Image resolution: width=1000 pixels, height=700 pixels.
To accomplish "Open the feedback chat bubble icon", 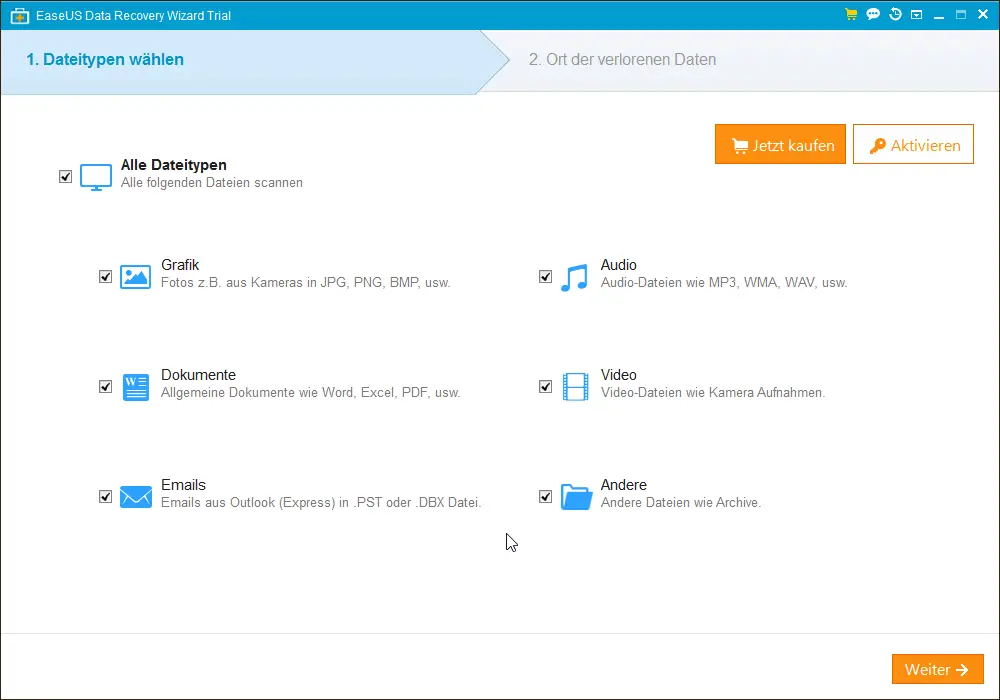I will 873,14.
